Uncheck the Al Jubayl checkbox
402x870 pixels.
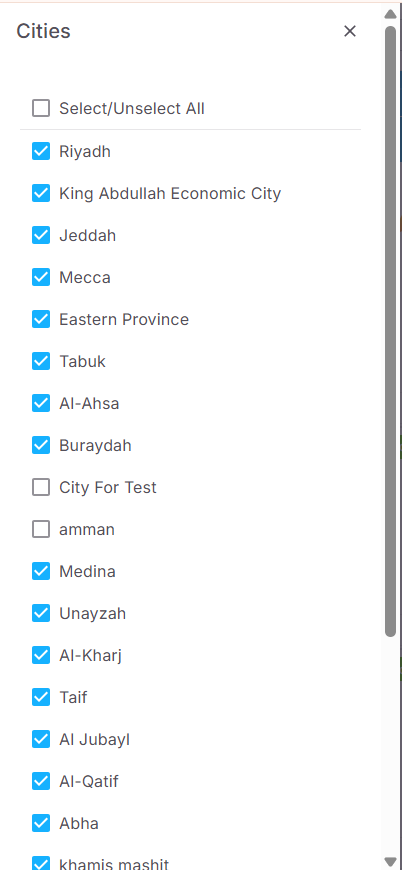41,739
